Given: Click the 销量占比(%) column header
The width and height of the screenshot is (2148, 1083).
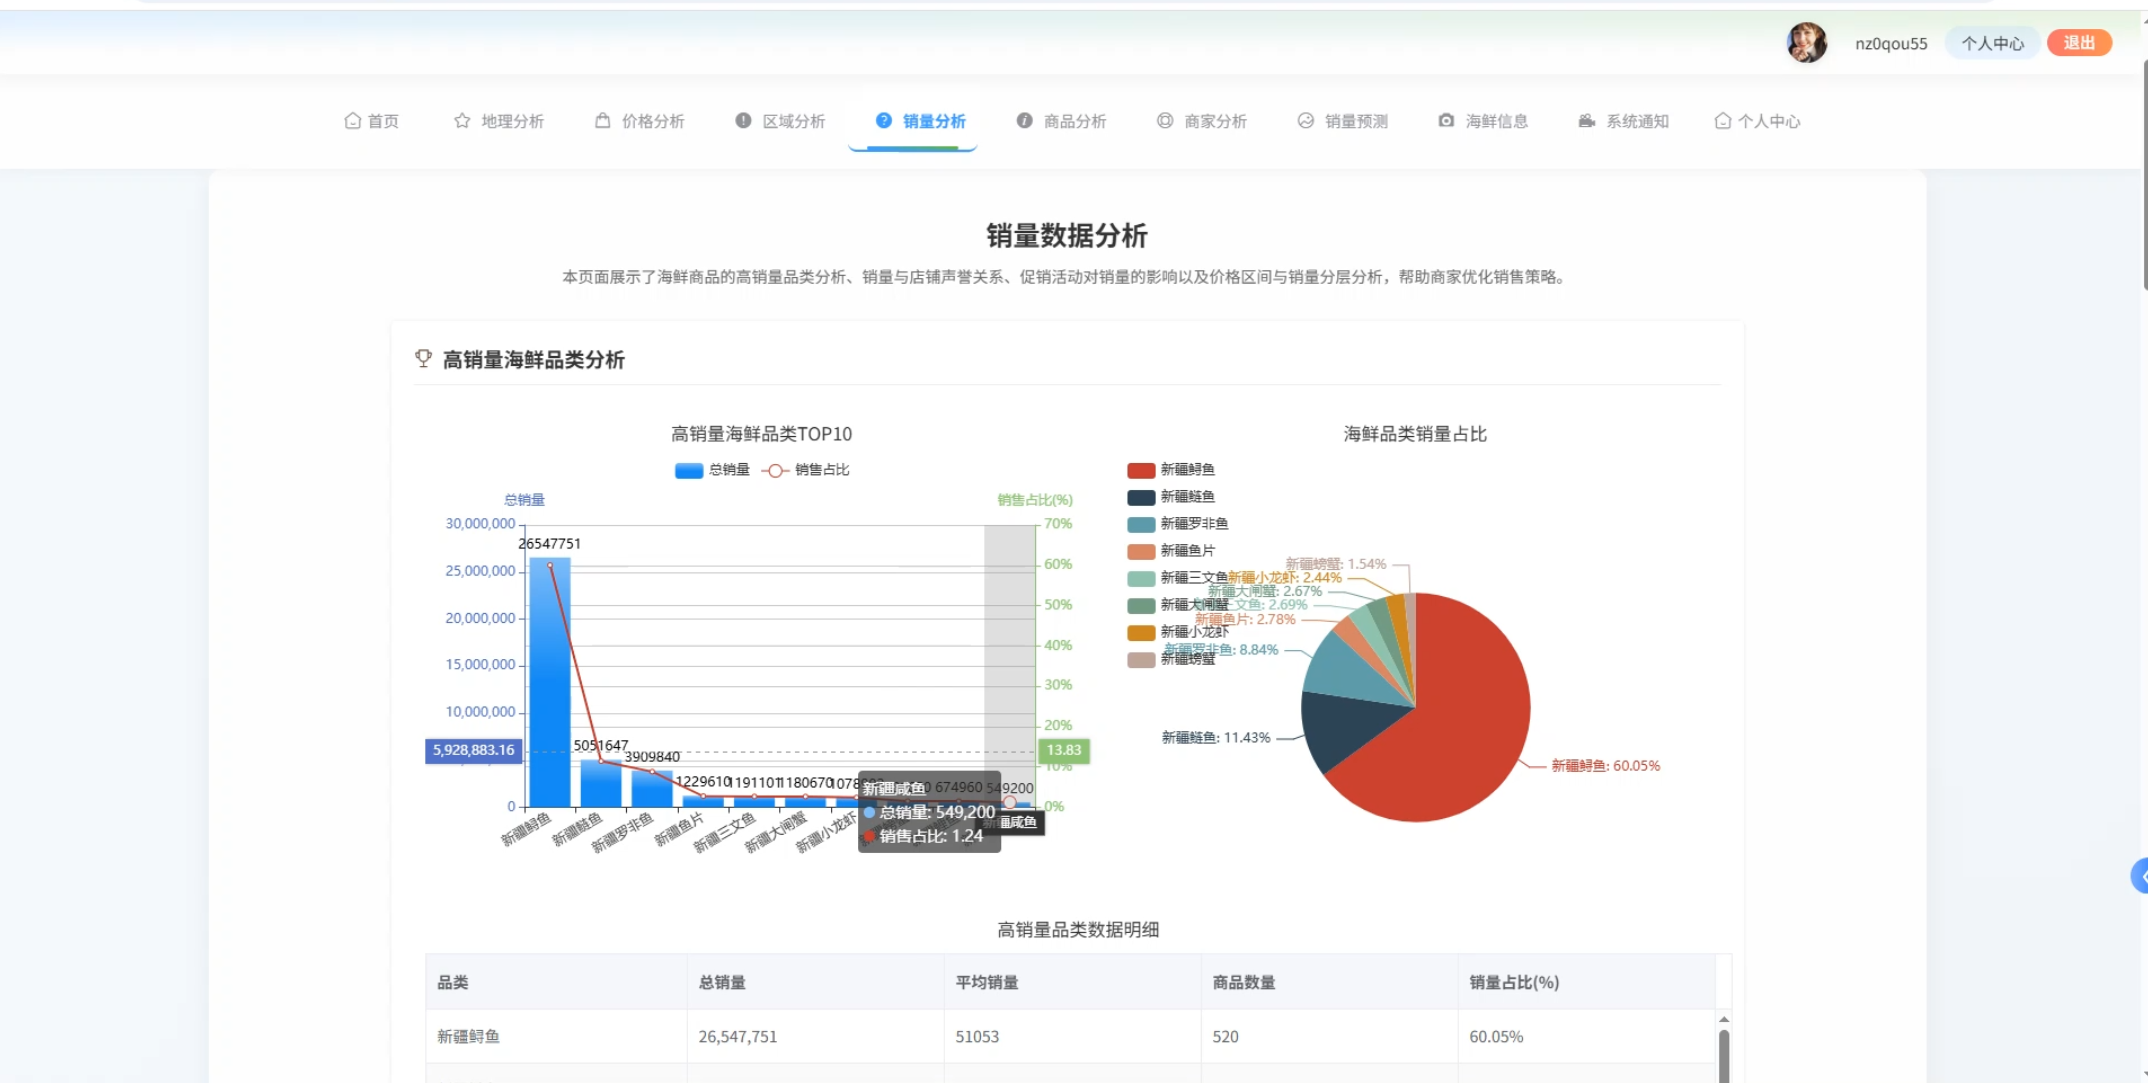Looking at the screenshot, I should tap(1586, 982).
